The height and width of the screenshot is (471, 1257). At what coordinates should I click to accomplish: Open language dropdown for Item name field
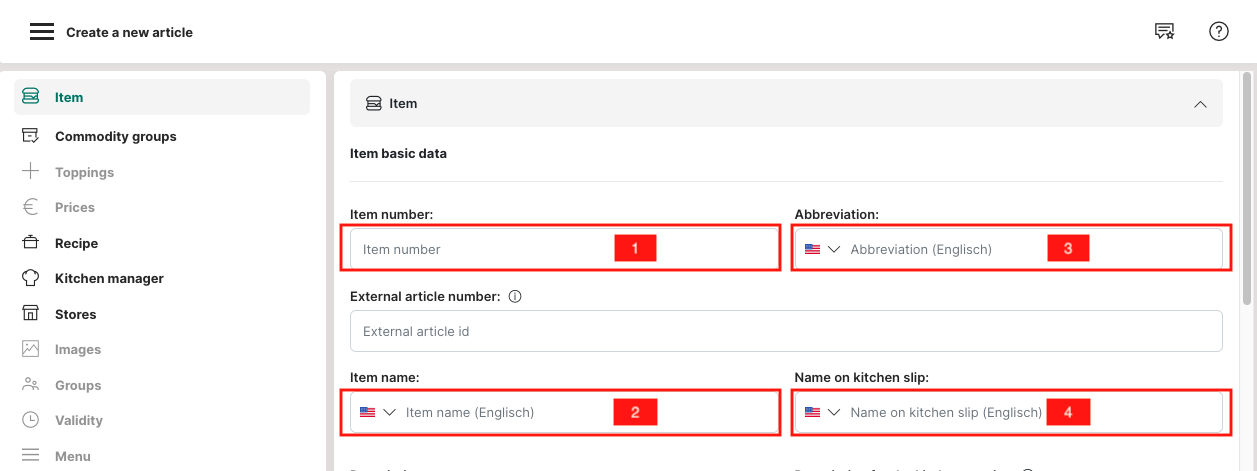tap(378, 412)
